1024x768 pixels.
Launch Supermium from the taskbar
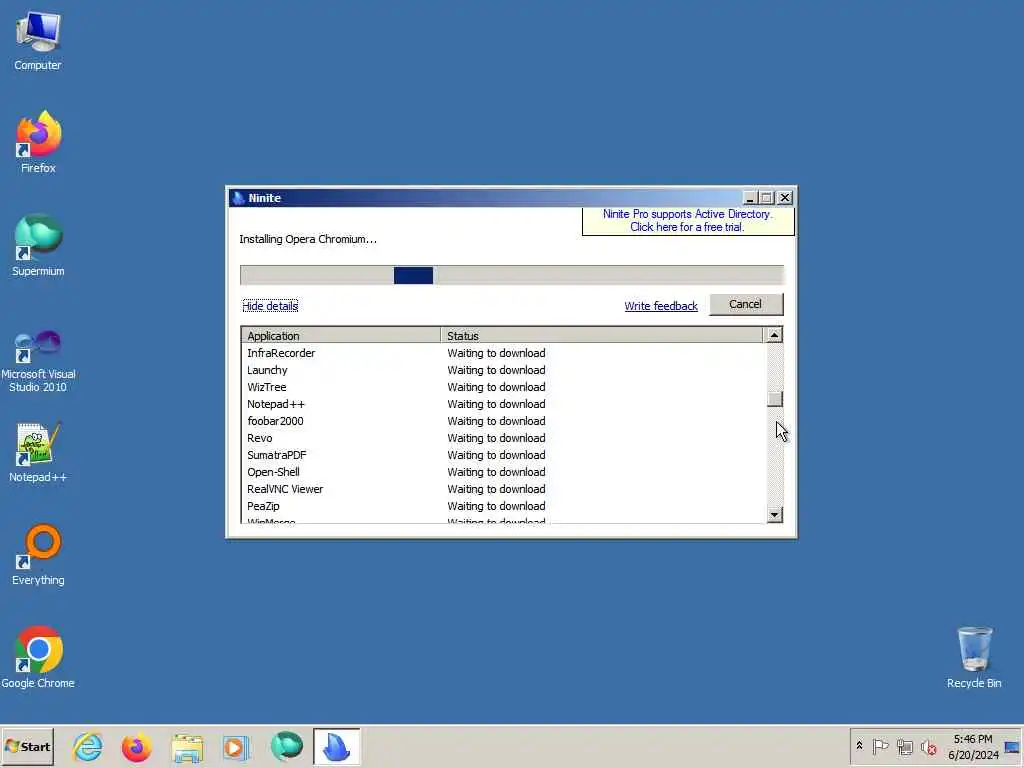286,747
